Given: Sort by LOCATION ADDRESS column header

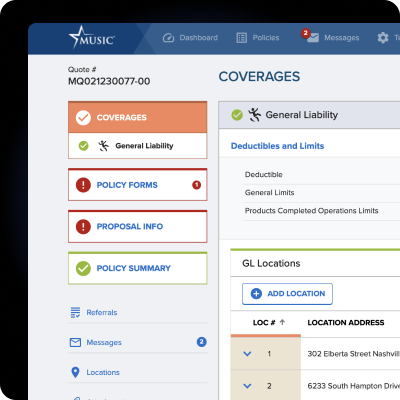Looking at the screenshot, I should tap(346, 322).
